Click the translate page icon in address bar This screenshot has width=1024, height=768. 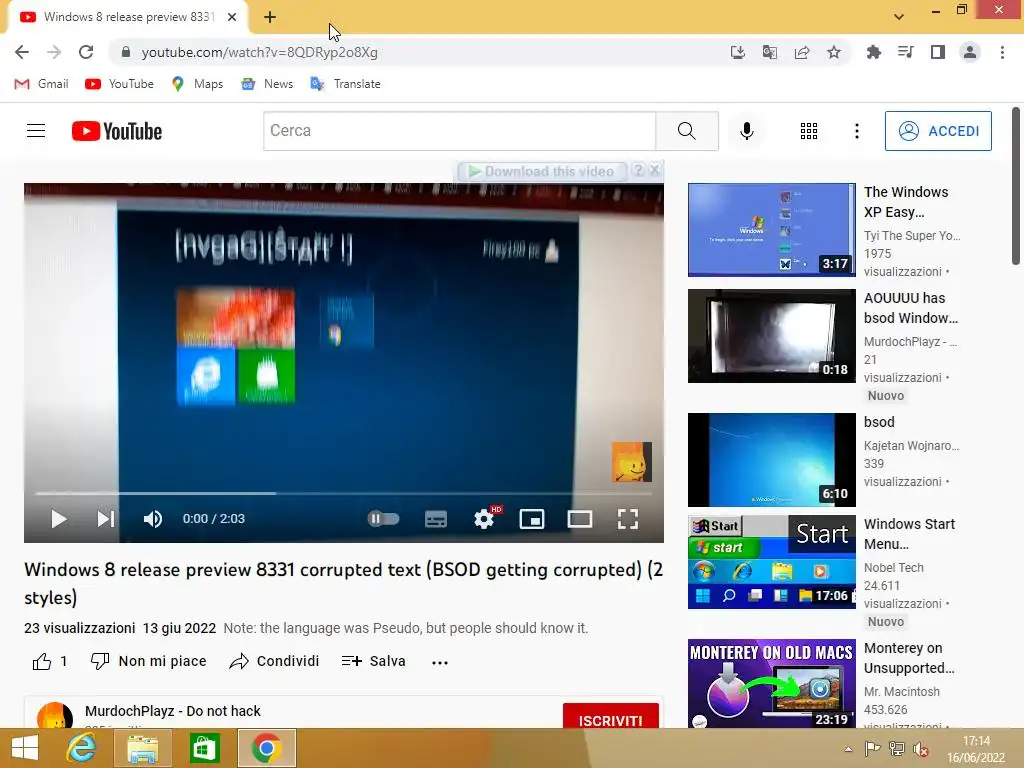tap(770, 52)
